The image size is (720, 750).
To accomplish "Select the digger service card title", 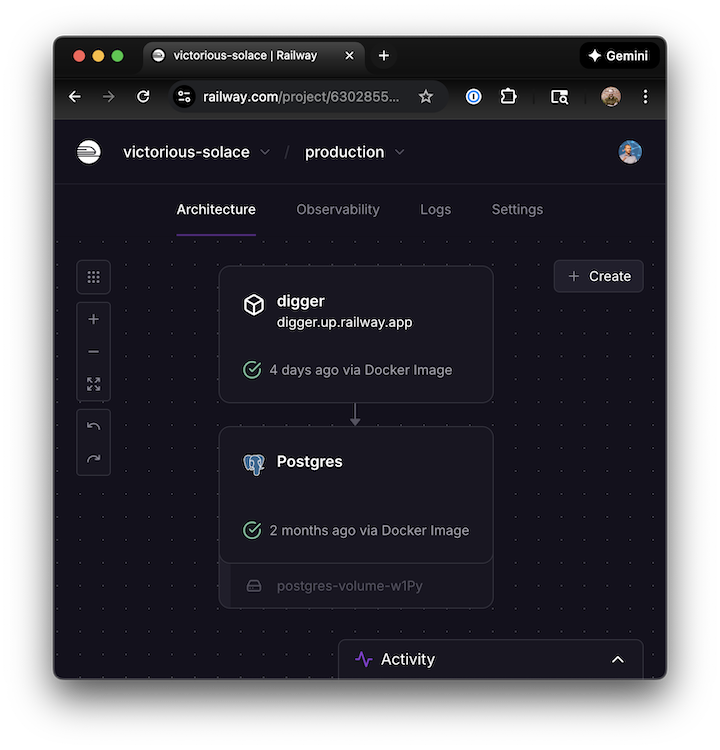I will [300, 301].
